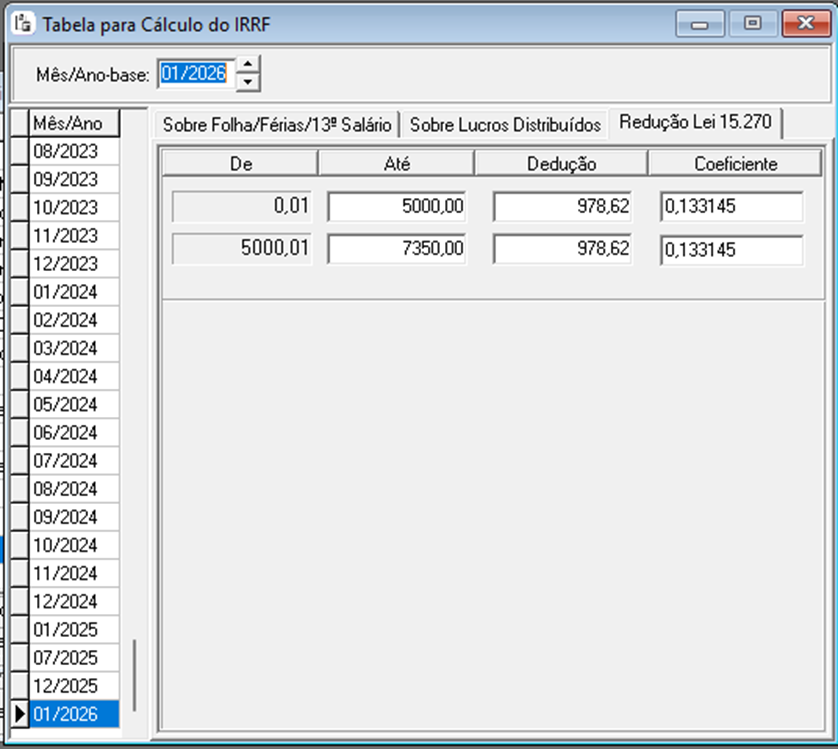Click the first row Coeficiente field
The height and width of the screenshot is (749, 838).
point(731,207)
